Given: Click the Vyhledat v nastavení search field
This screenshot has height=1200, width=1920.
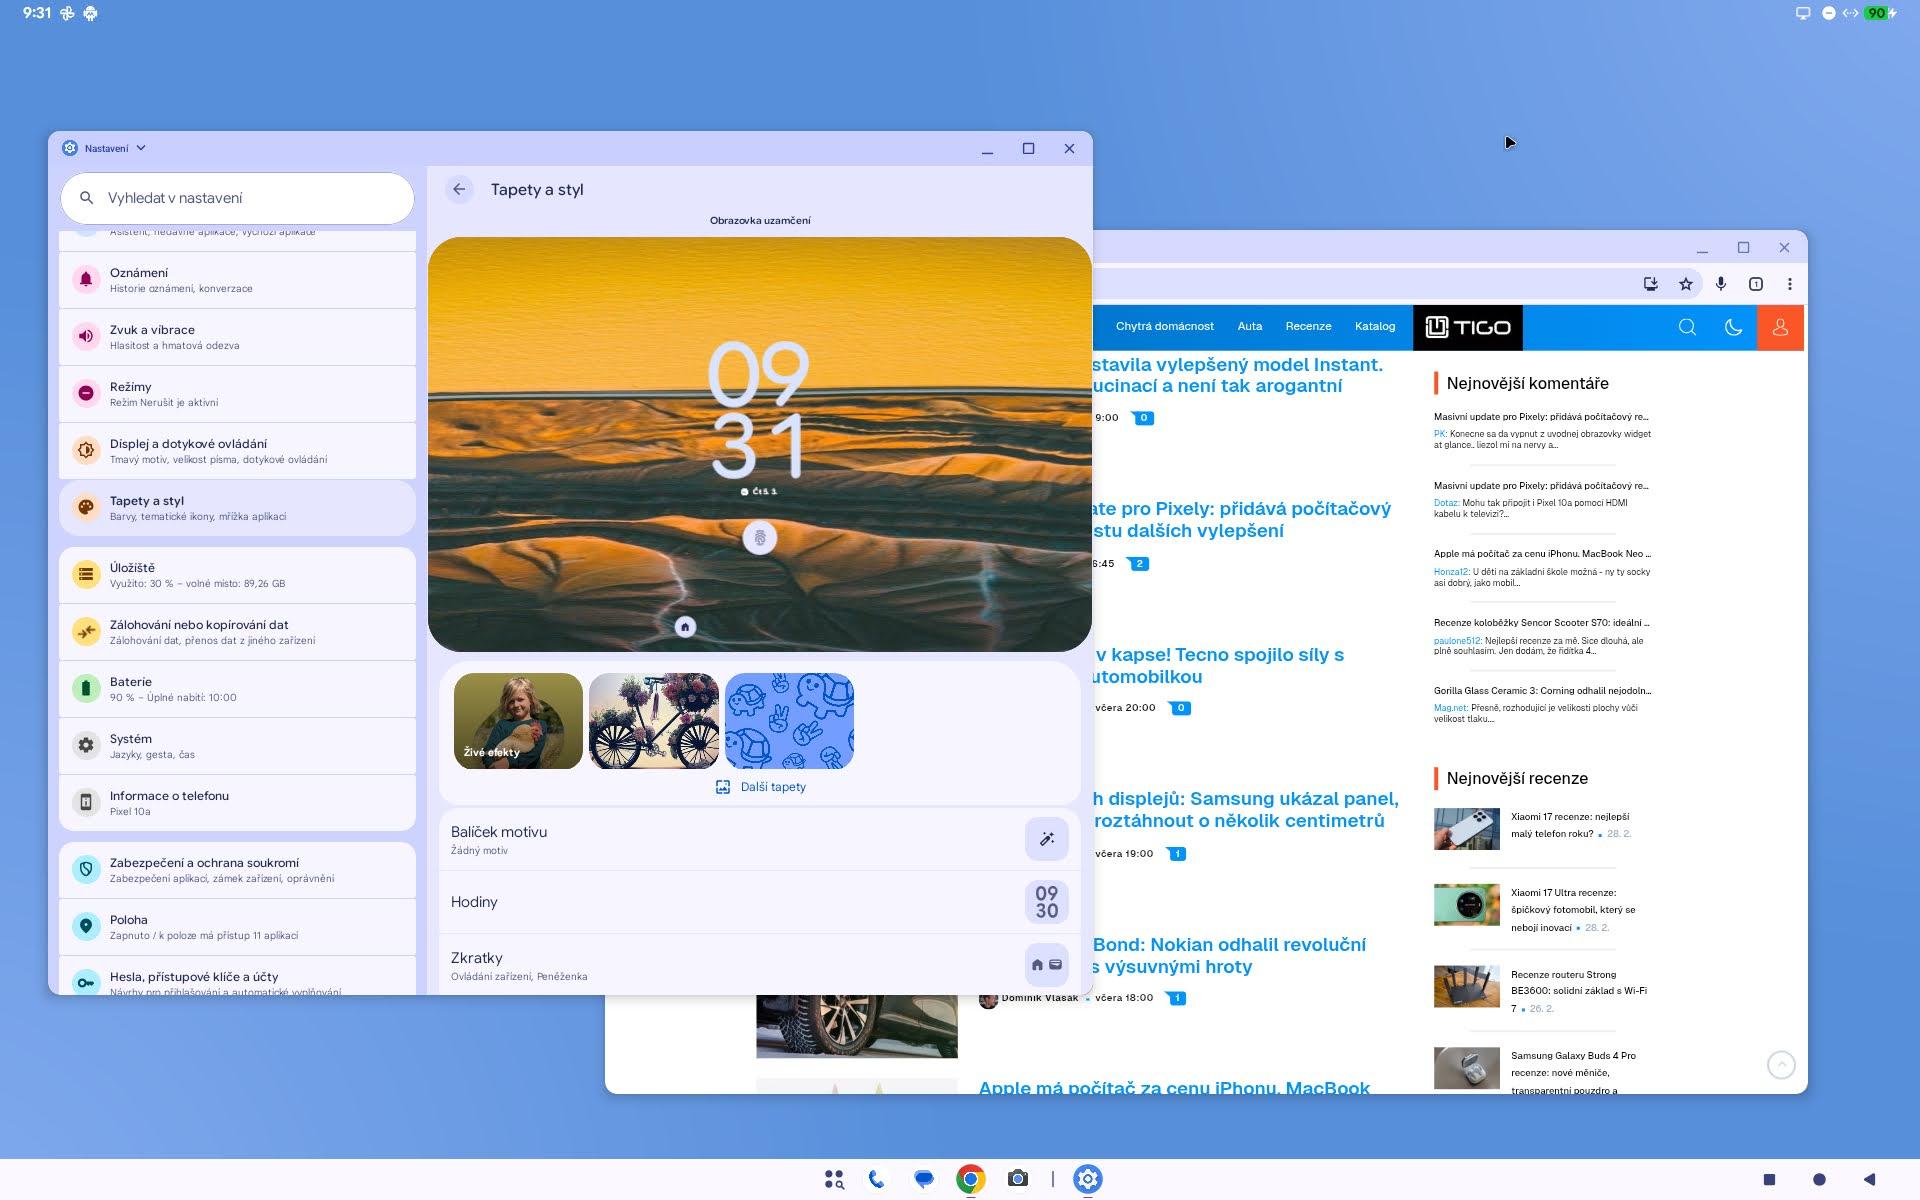Looking at the screenshot, I should pos(237,198).
